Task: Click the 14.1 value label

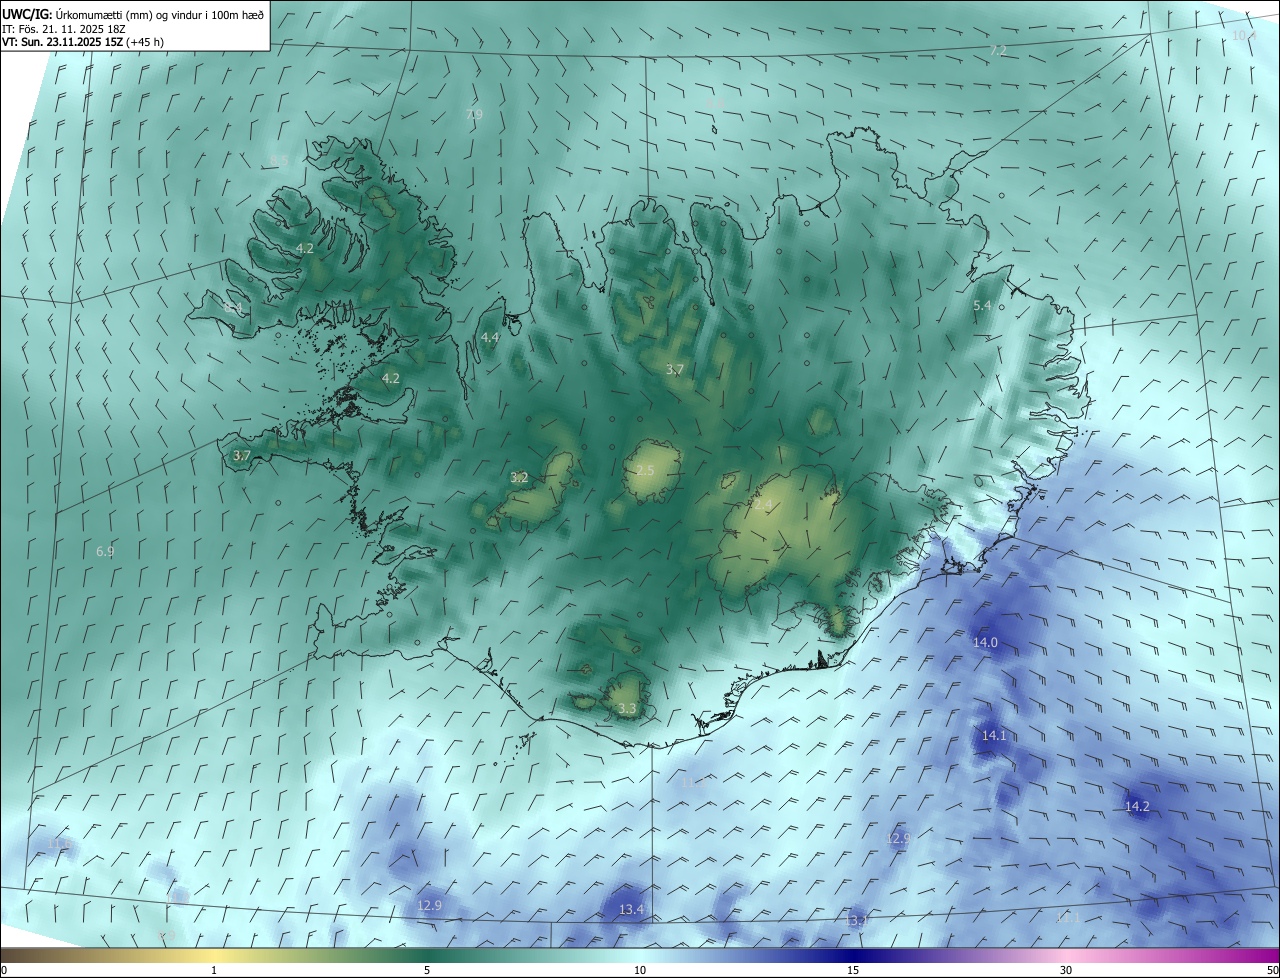Action: tap(994, 735)
